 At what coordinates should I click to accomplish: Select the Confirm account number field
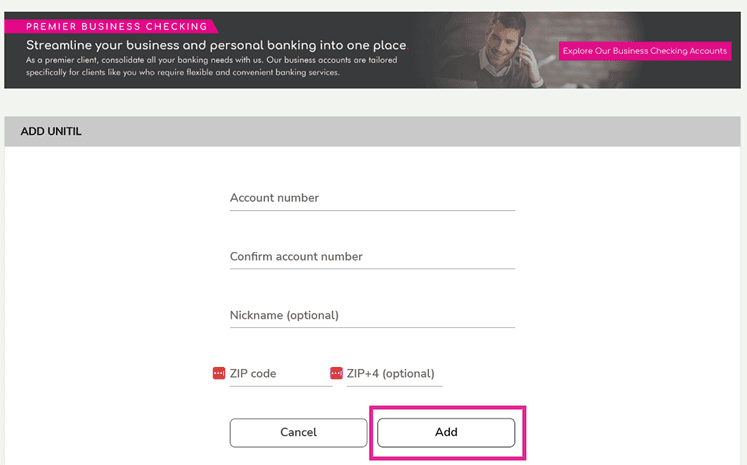(372, 256)
